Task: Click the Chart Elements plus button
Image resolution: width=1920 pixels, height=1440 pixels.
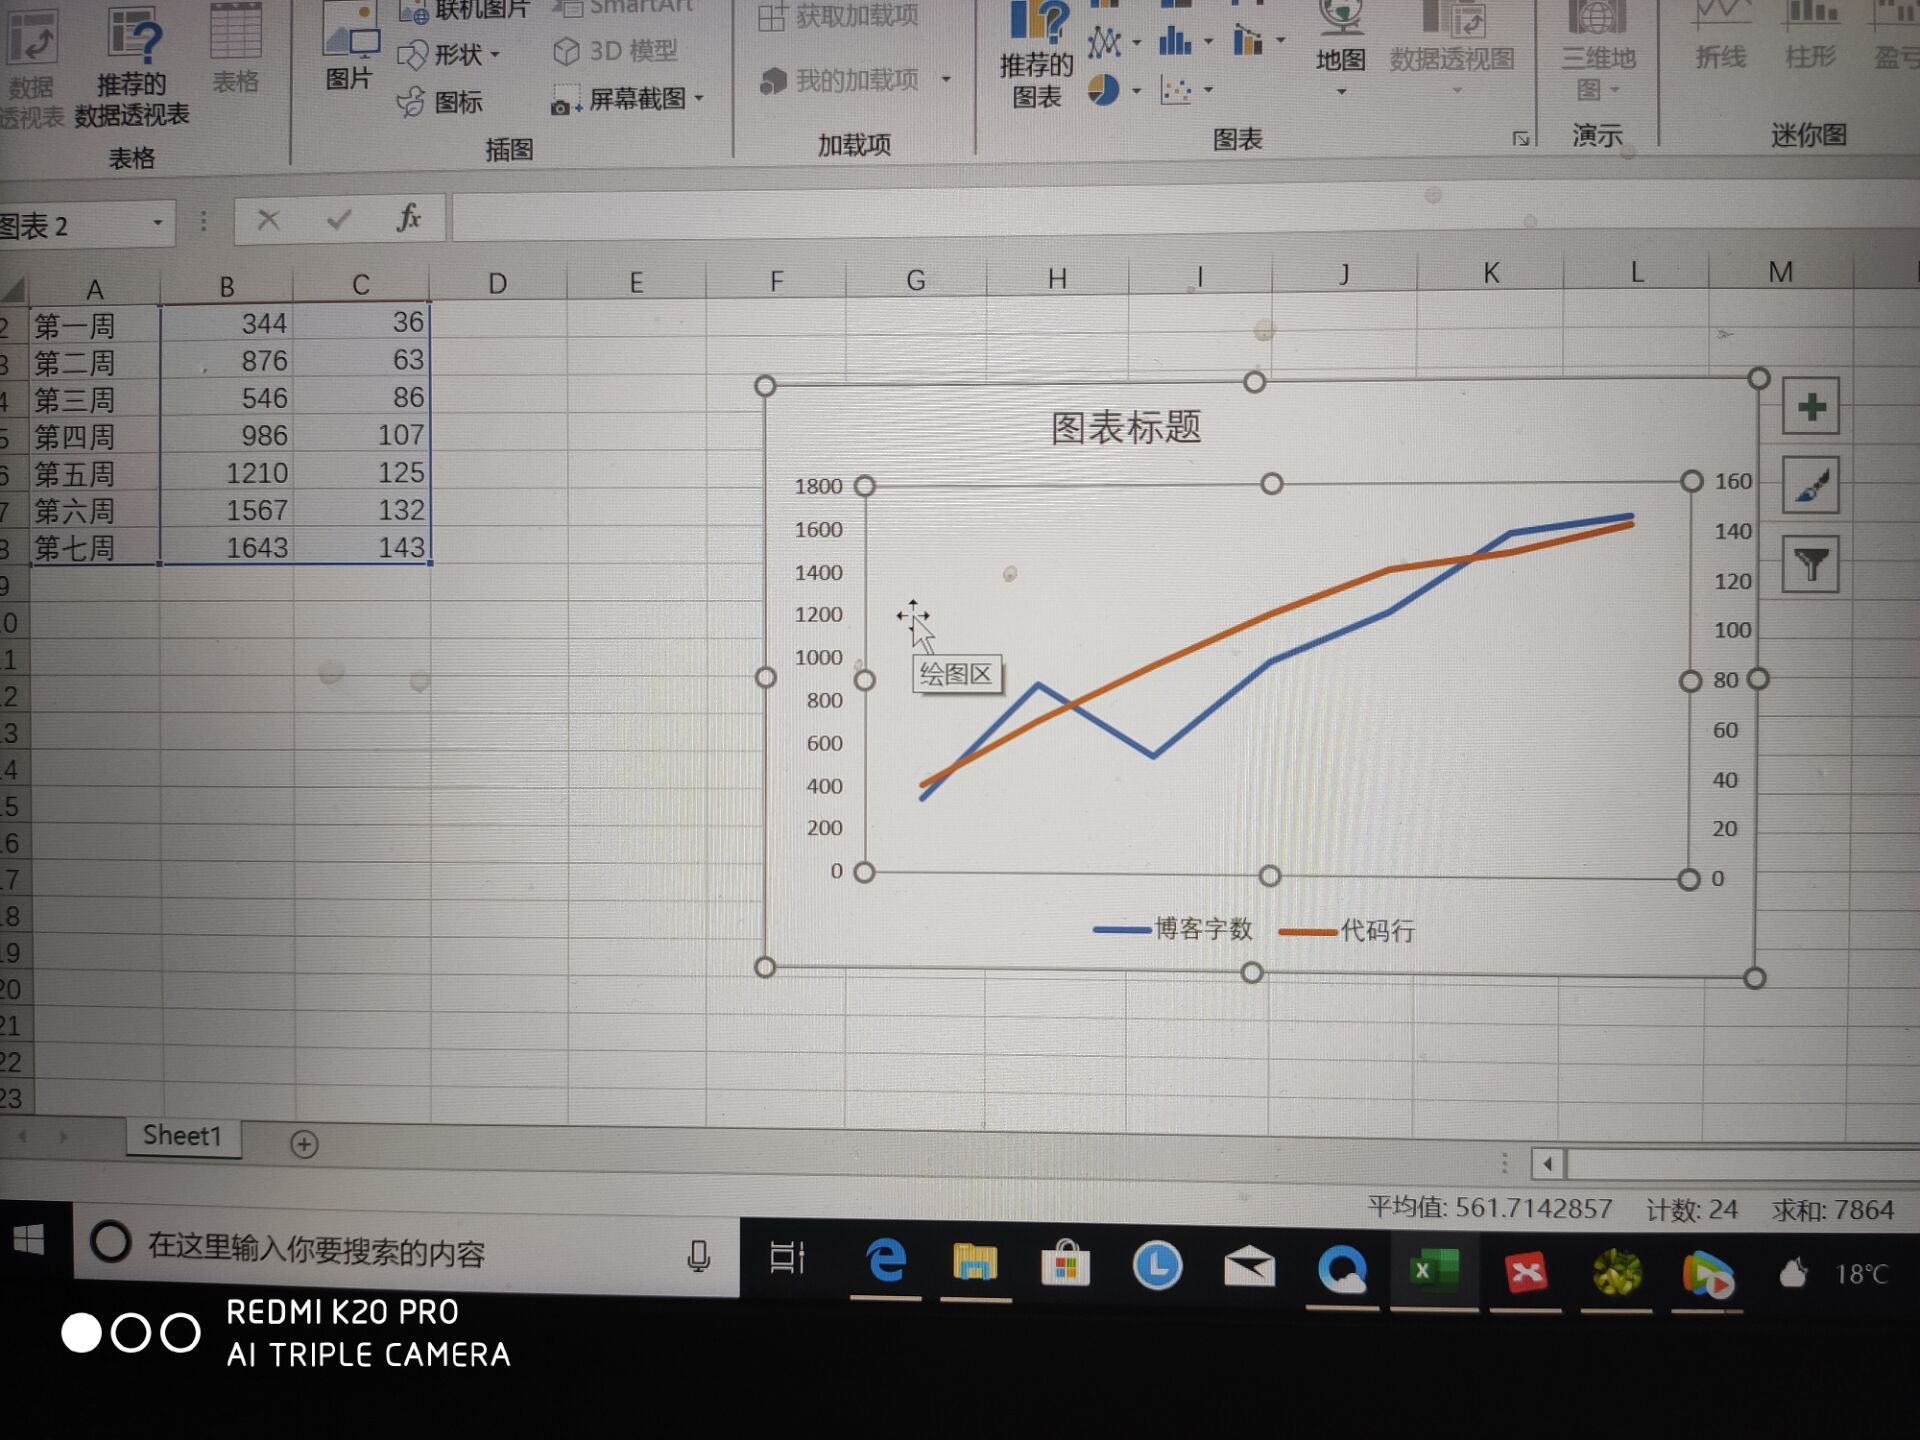Action: pyautogui.click(x=1810, y=407)
